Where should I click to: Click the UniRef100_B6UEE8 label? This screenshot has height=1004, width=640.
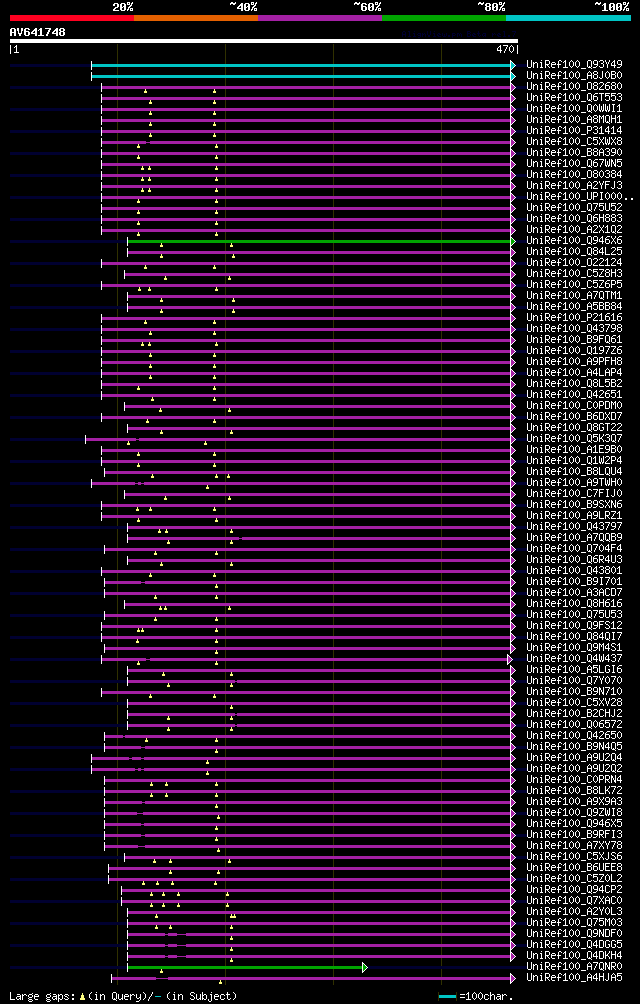574,867
